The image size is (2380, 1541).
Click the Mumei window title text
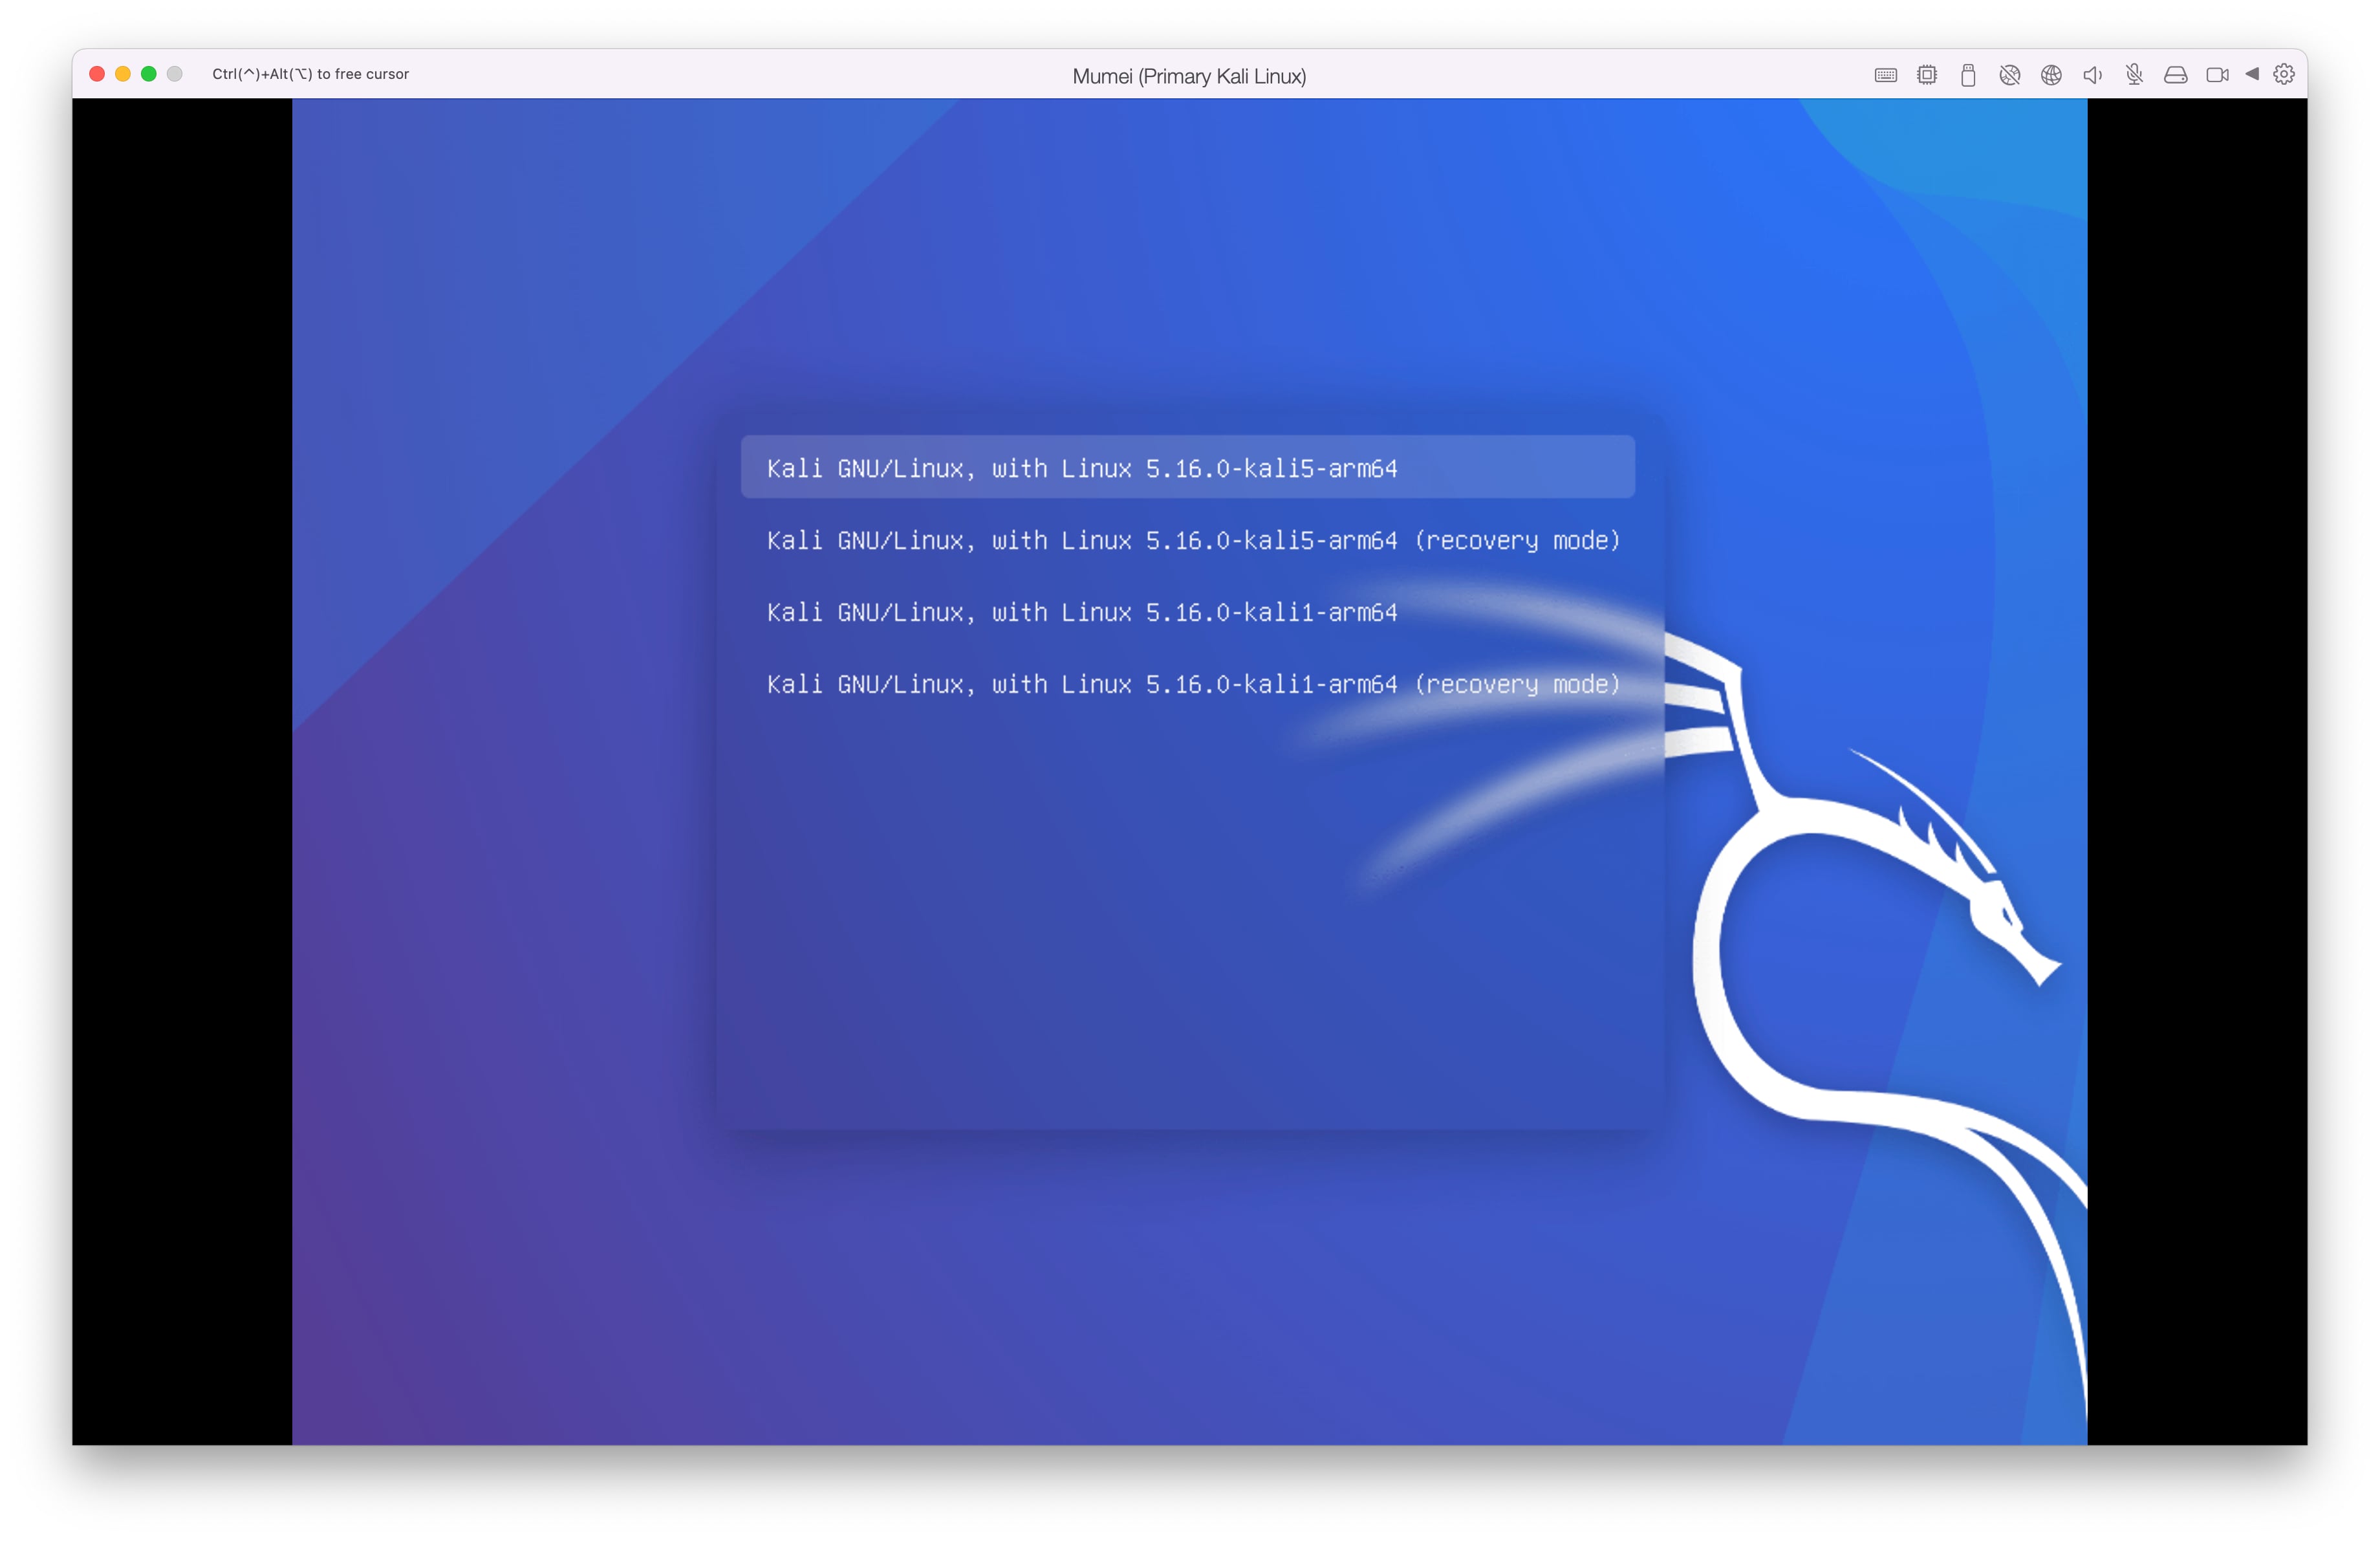coord(1188,76)
